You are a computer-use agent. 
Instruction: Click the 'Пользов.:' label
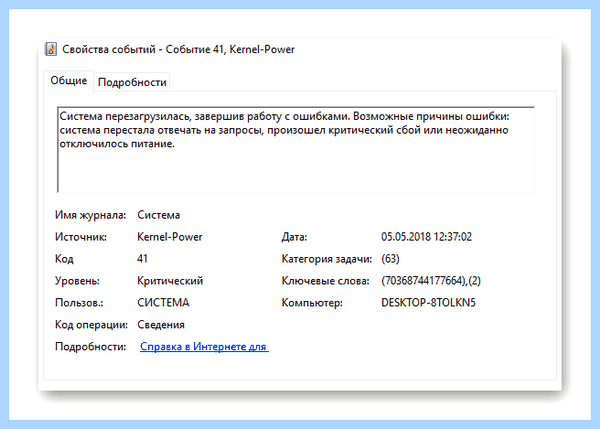pyautogui.click(x=79, y=303)
